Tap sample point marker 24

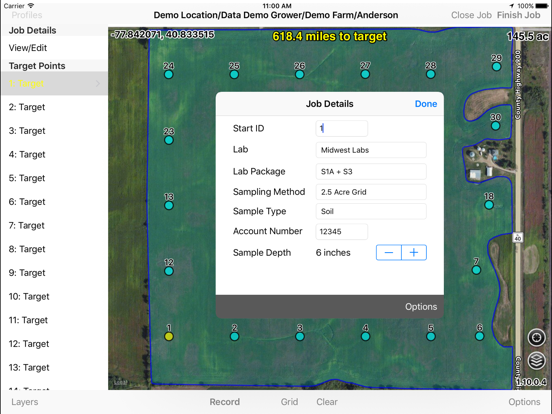pos(169,74)
